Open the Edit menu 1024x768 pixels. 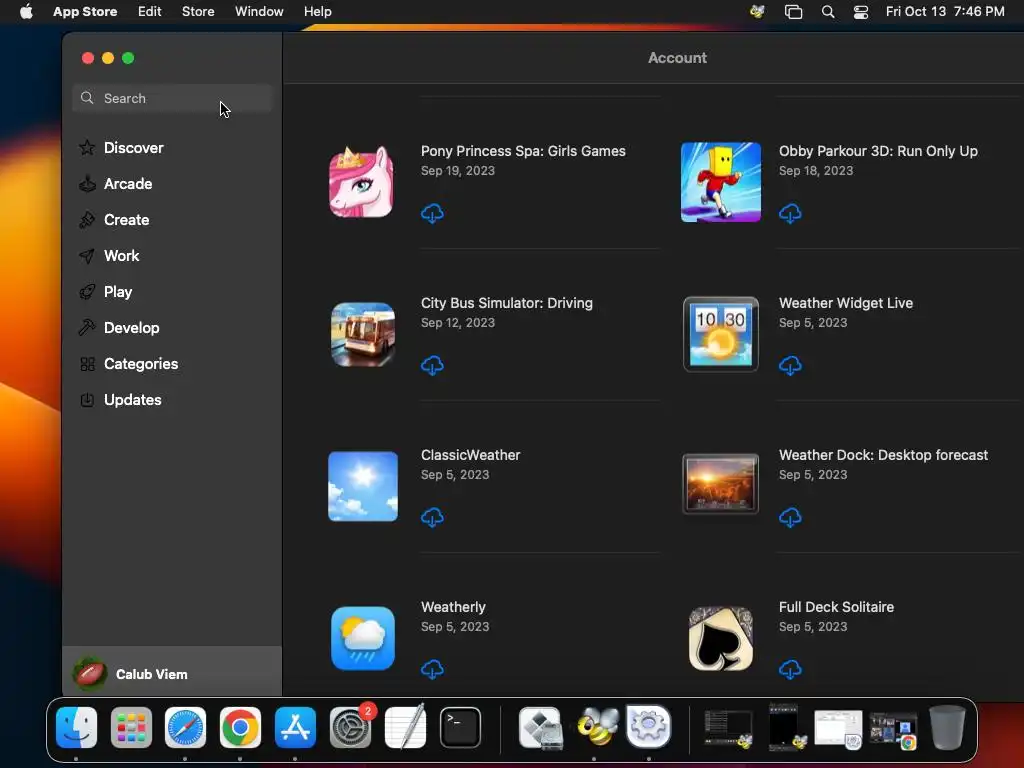pos(150,11)
